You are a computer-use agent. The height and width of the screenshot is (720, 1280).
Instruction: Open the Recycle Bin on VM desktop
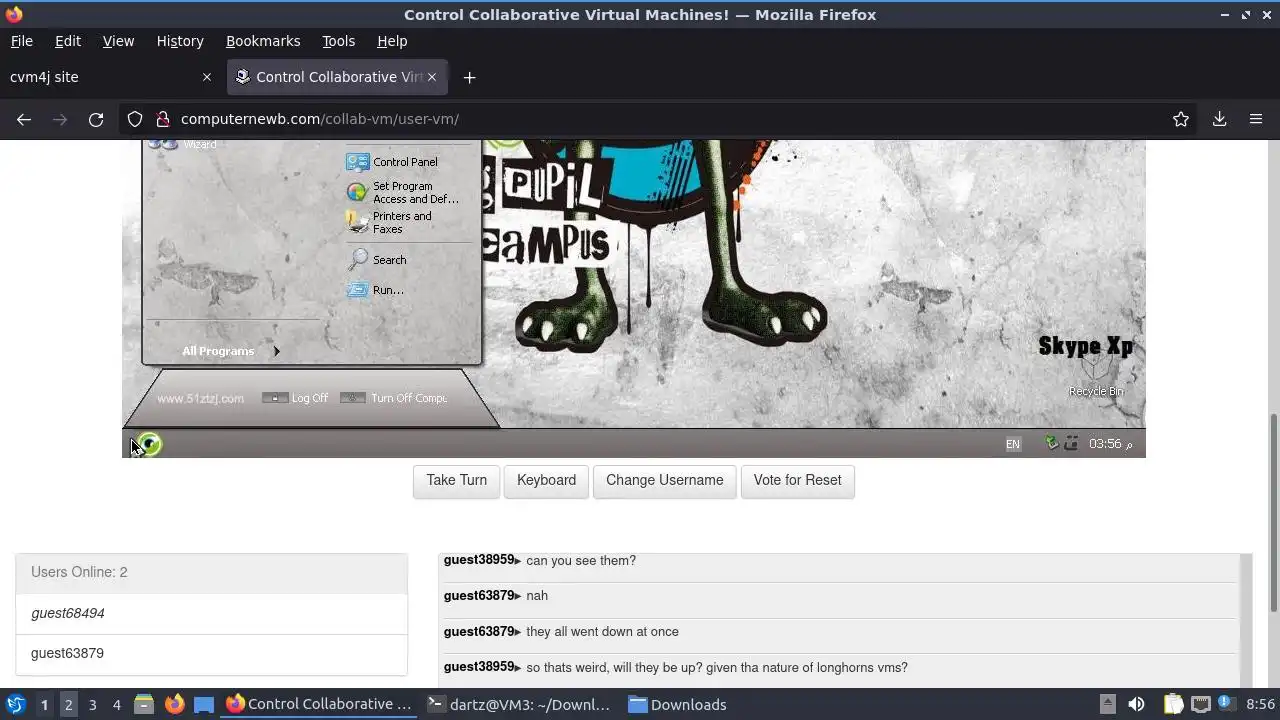[x=1096, y=375]
